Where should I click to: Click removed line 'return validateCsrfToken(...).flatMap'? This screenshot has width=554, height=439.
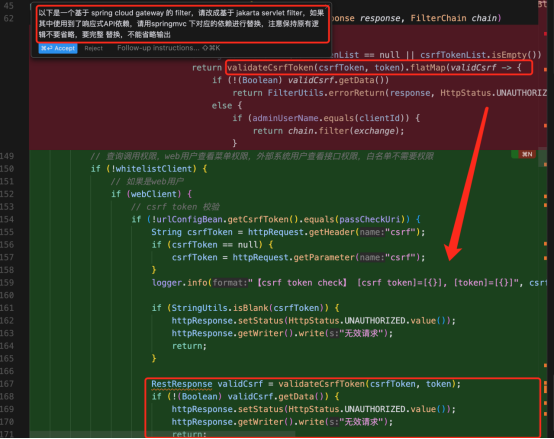tap(357, 67)
